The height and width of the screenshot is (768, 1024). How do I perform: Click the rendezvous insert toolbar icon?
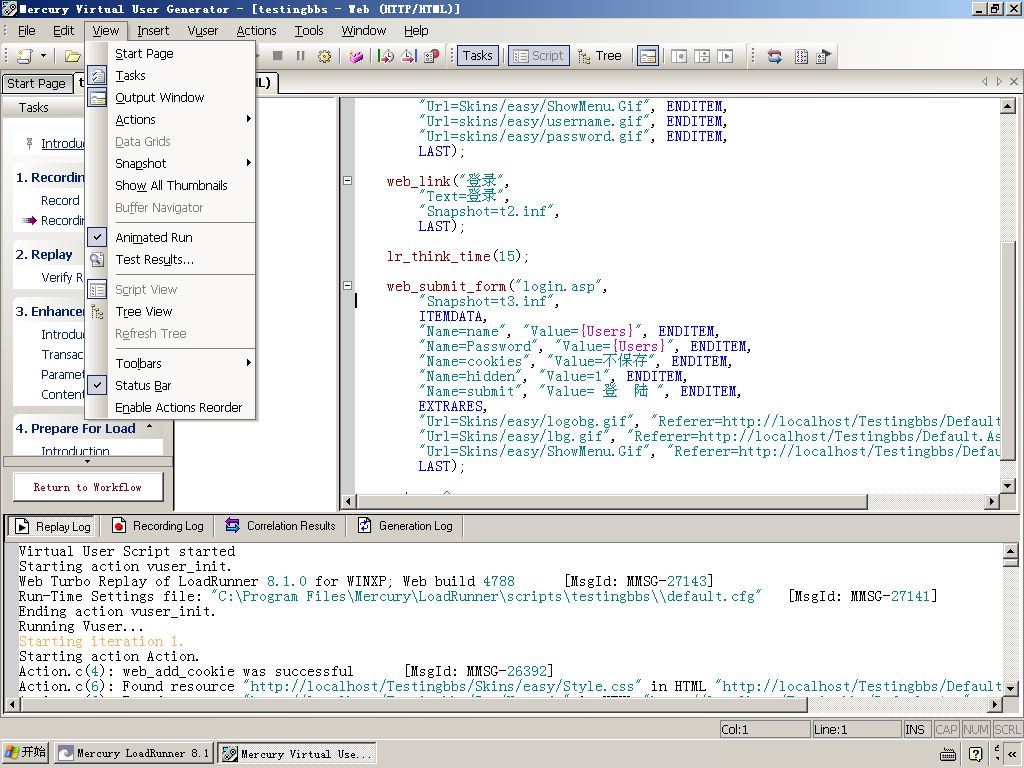tap(432, 56)
